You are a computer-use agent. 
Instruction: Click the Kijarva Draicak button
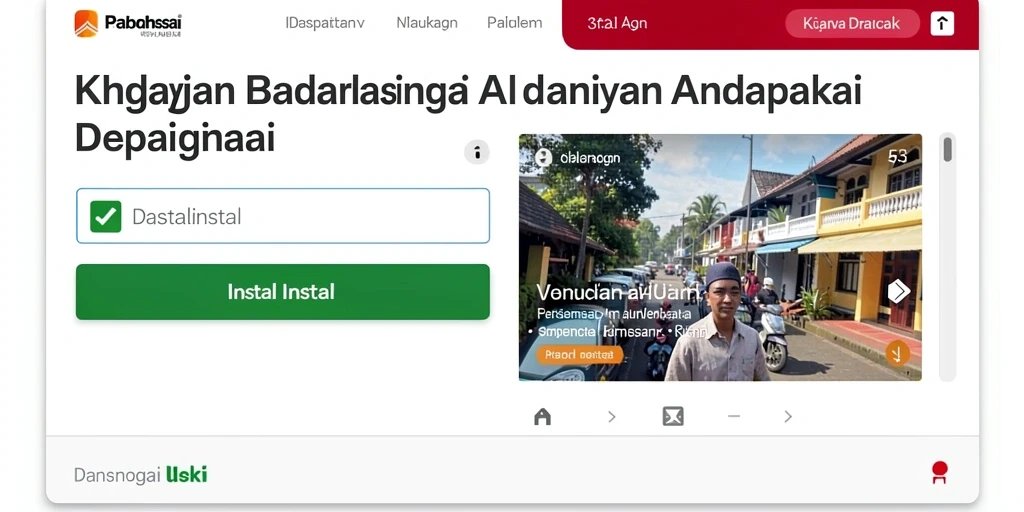(852, 24)
